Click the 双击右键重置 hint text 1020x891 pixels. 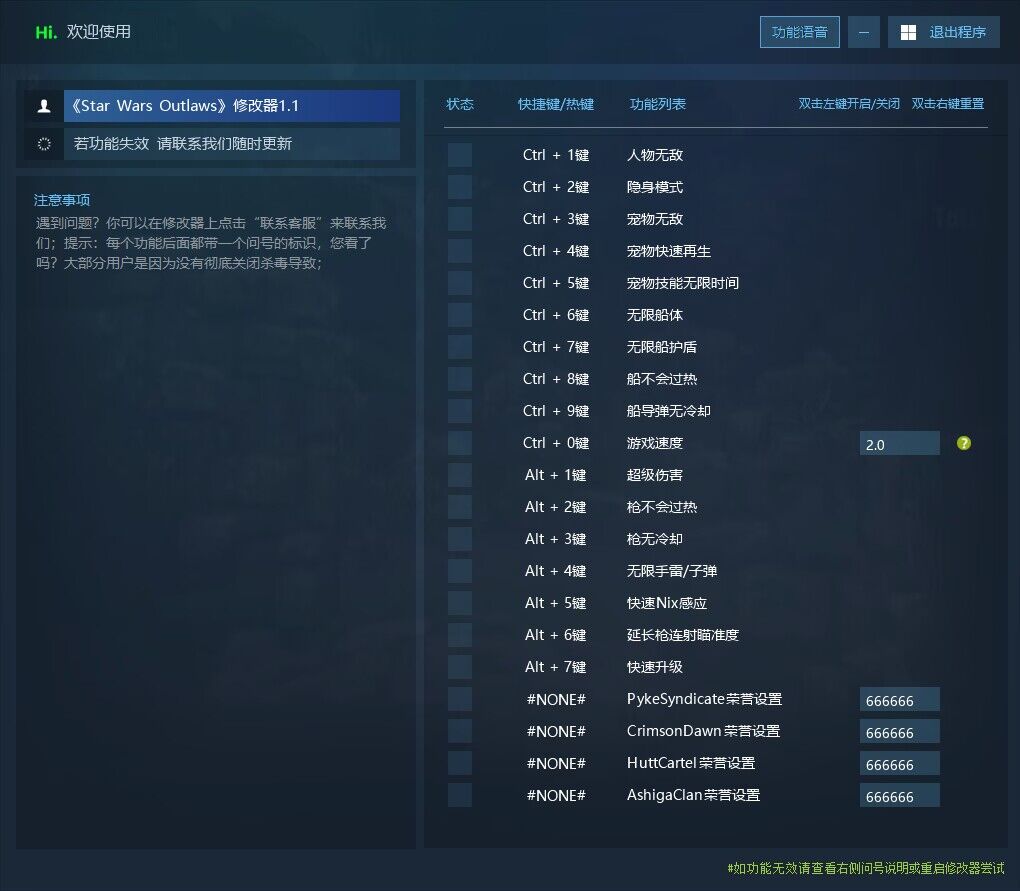coord(948,104)
